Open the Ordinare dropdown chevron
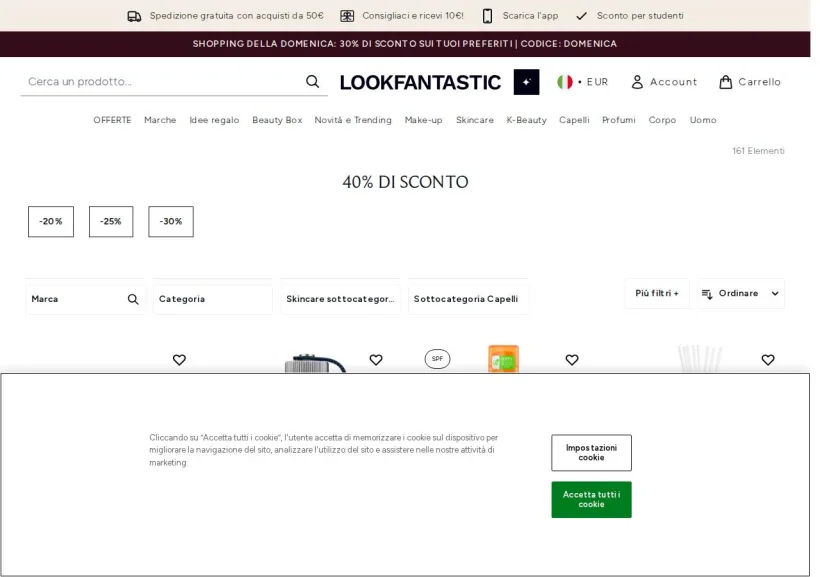The width and height of the screenshot is (820, 577). coord(775,294)
